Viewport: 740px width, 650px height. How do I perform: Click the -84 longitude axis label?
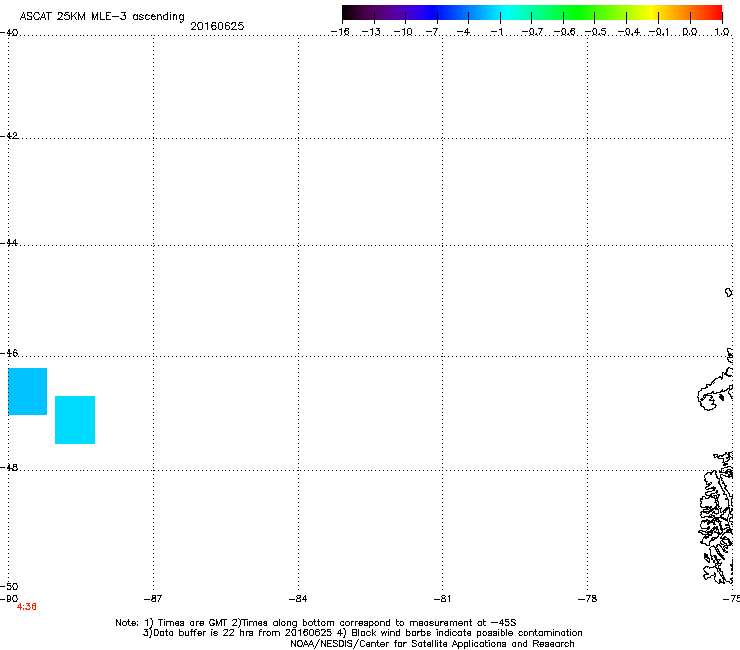point(298,599)
